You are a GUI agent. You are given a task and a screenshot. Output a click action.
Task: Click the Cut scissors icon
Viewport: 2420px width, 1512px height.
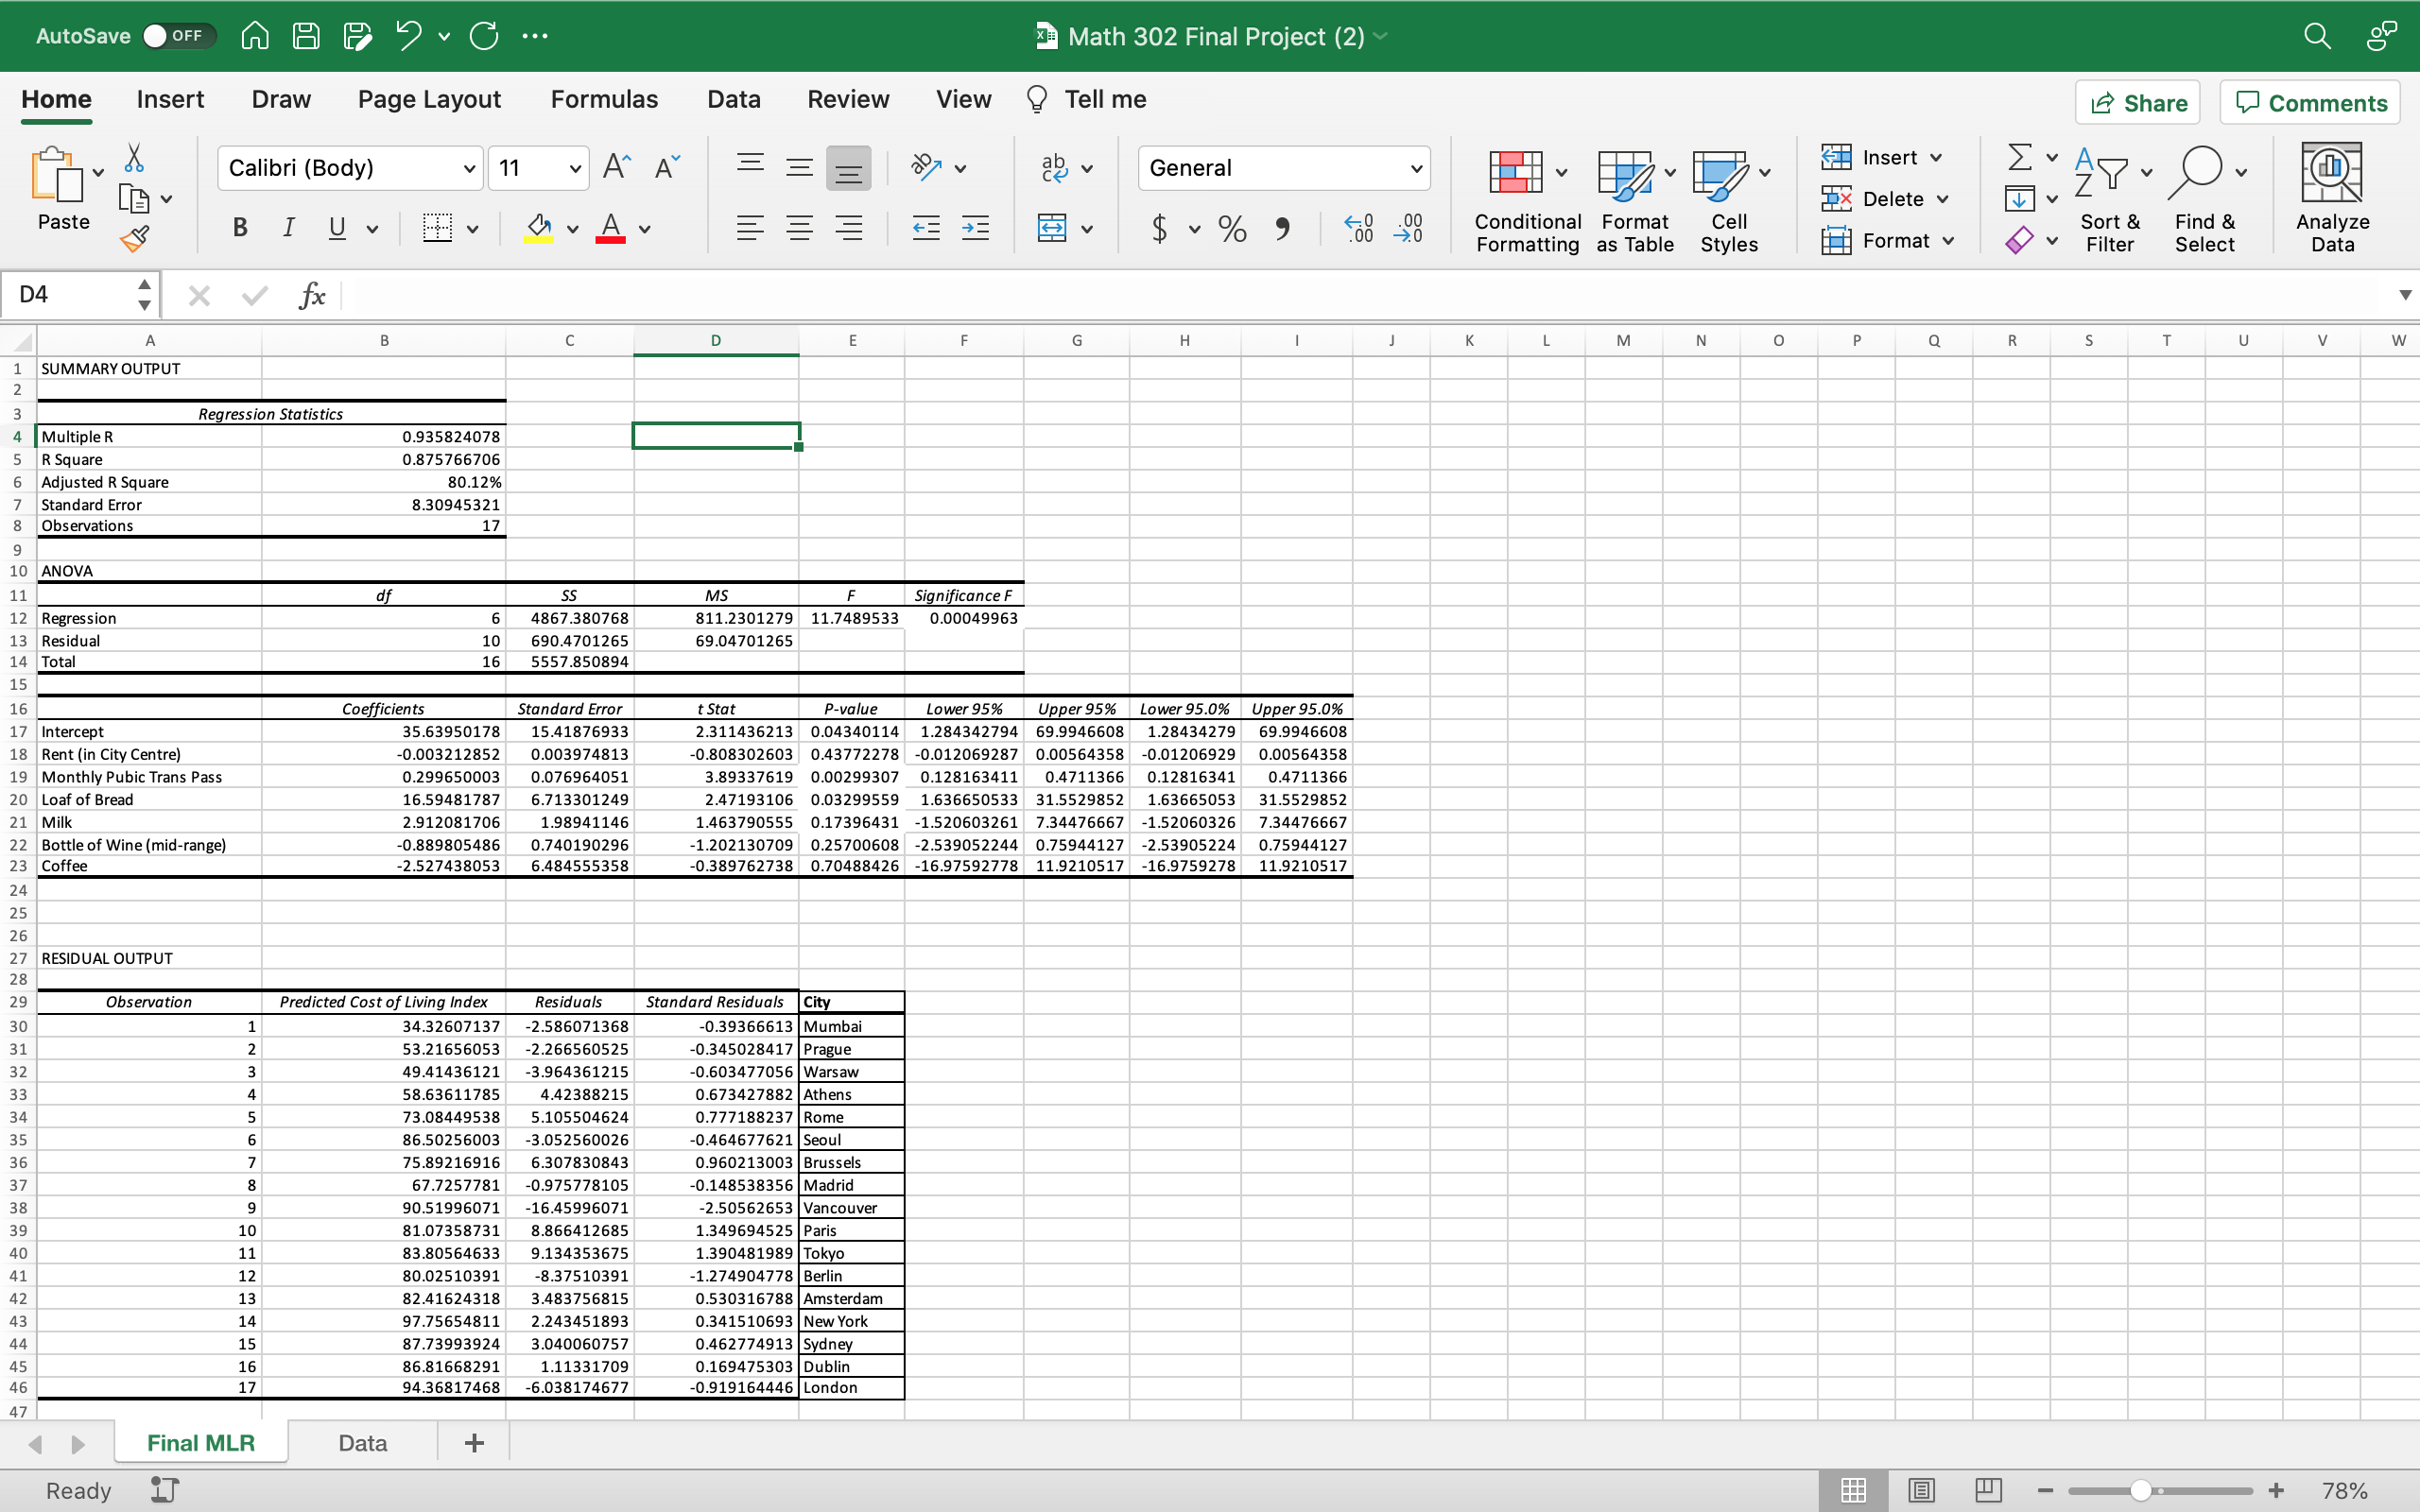134,158
